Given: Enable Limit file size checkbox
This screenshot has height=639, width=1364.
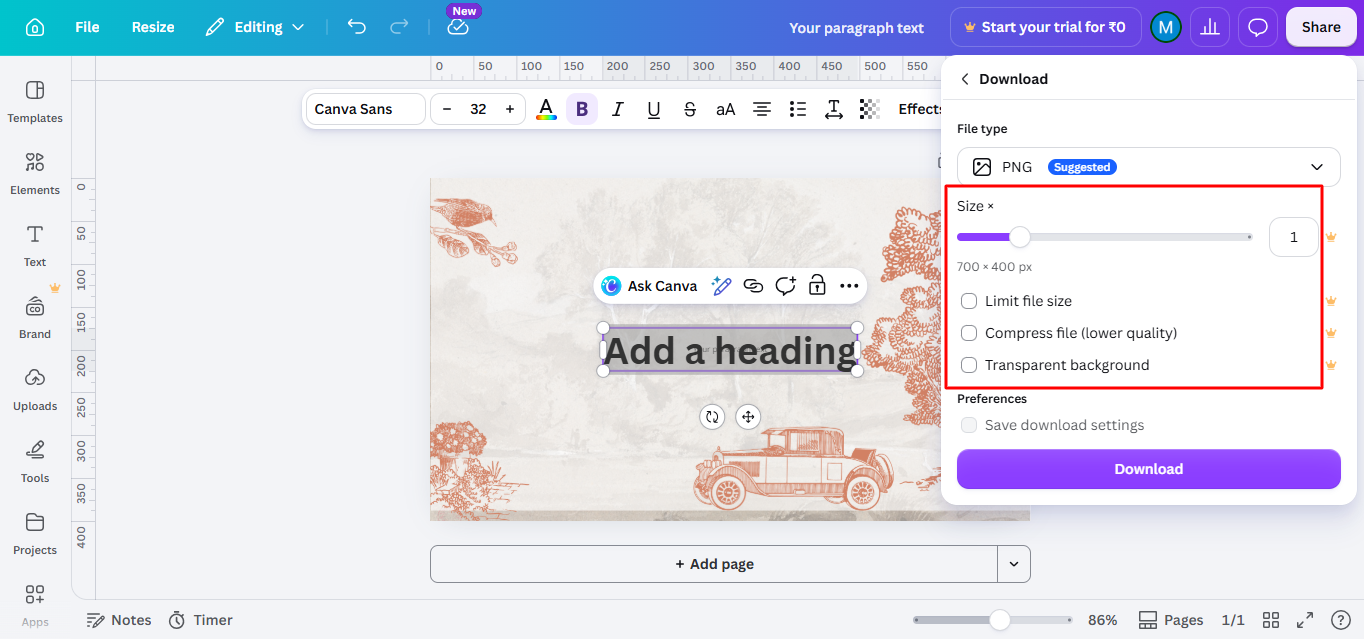Looking at the screenshot, I should (x=969, y=301).
